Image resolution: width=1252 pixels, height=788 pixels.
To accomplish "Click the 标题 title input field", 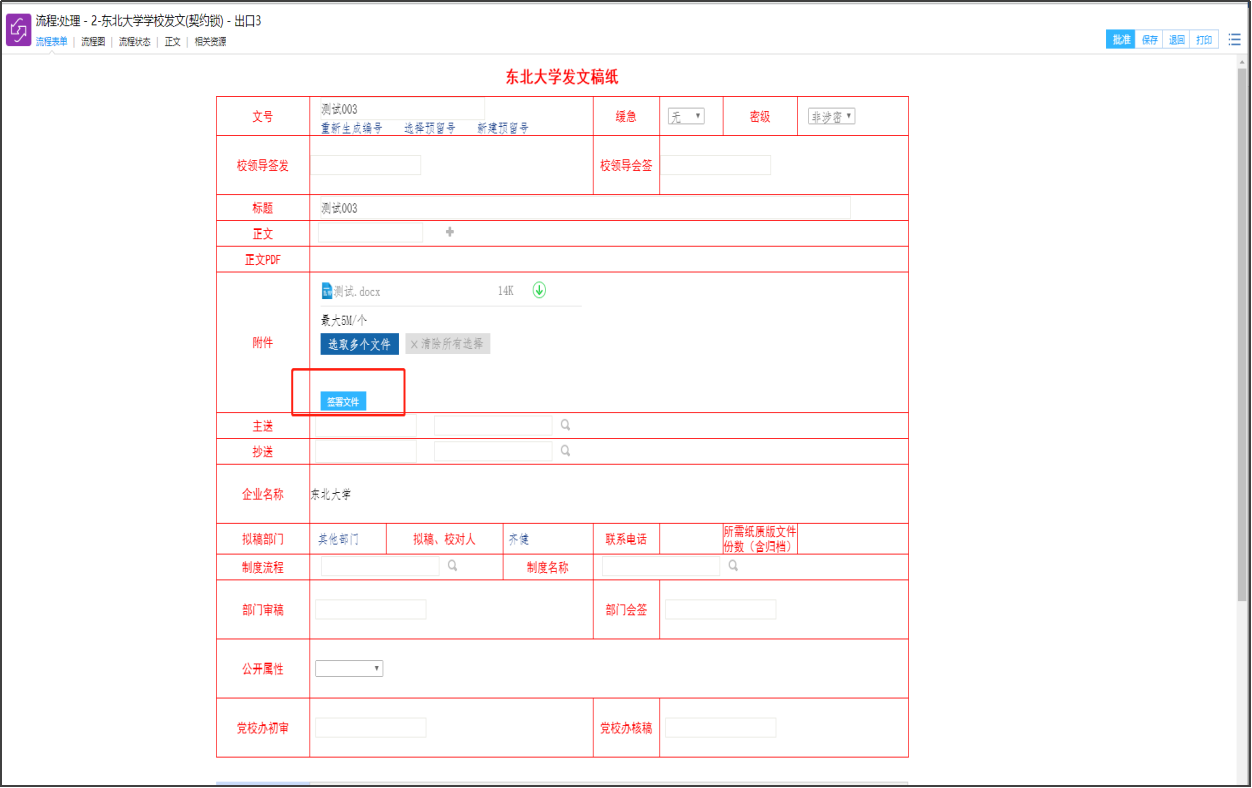I will coord(584,208).
